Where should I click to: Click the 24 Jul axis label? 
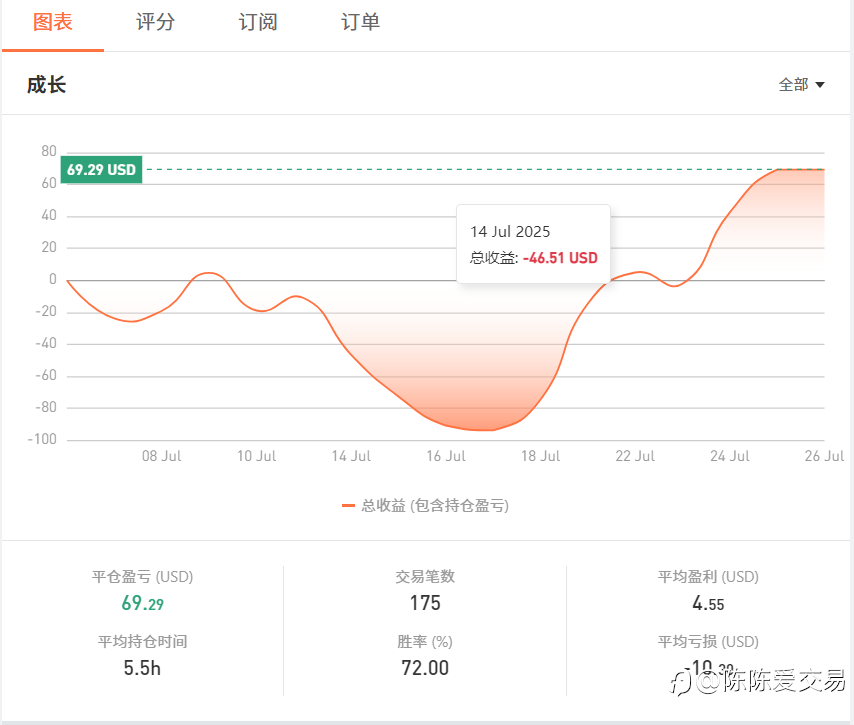coord(730,456)
